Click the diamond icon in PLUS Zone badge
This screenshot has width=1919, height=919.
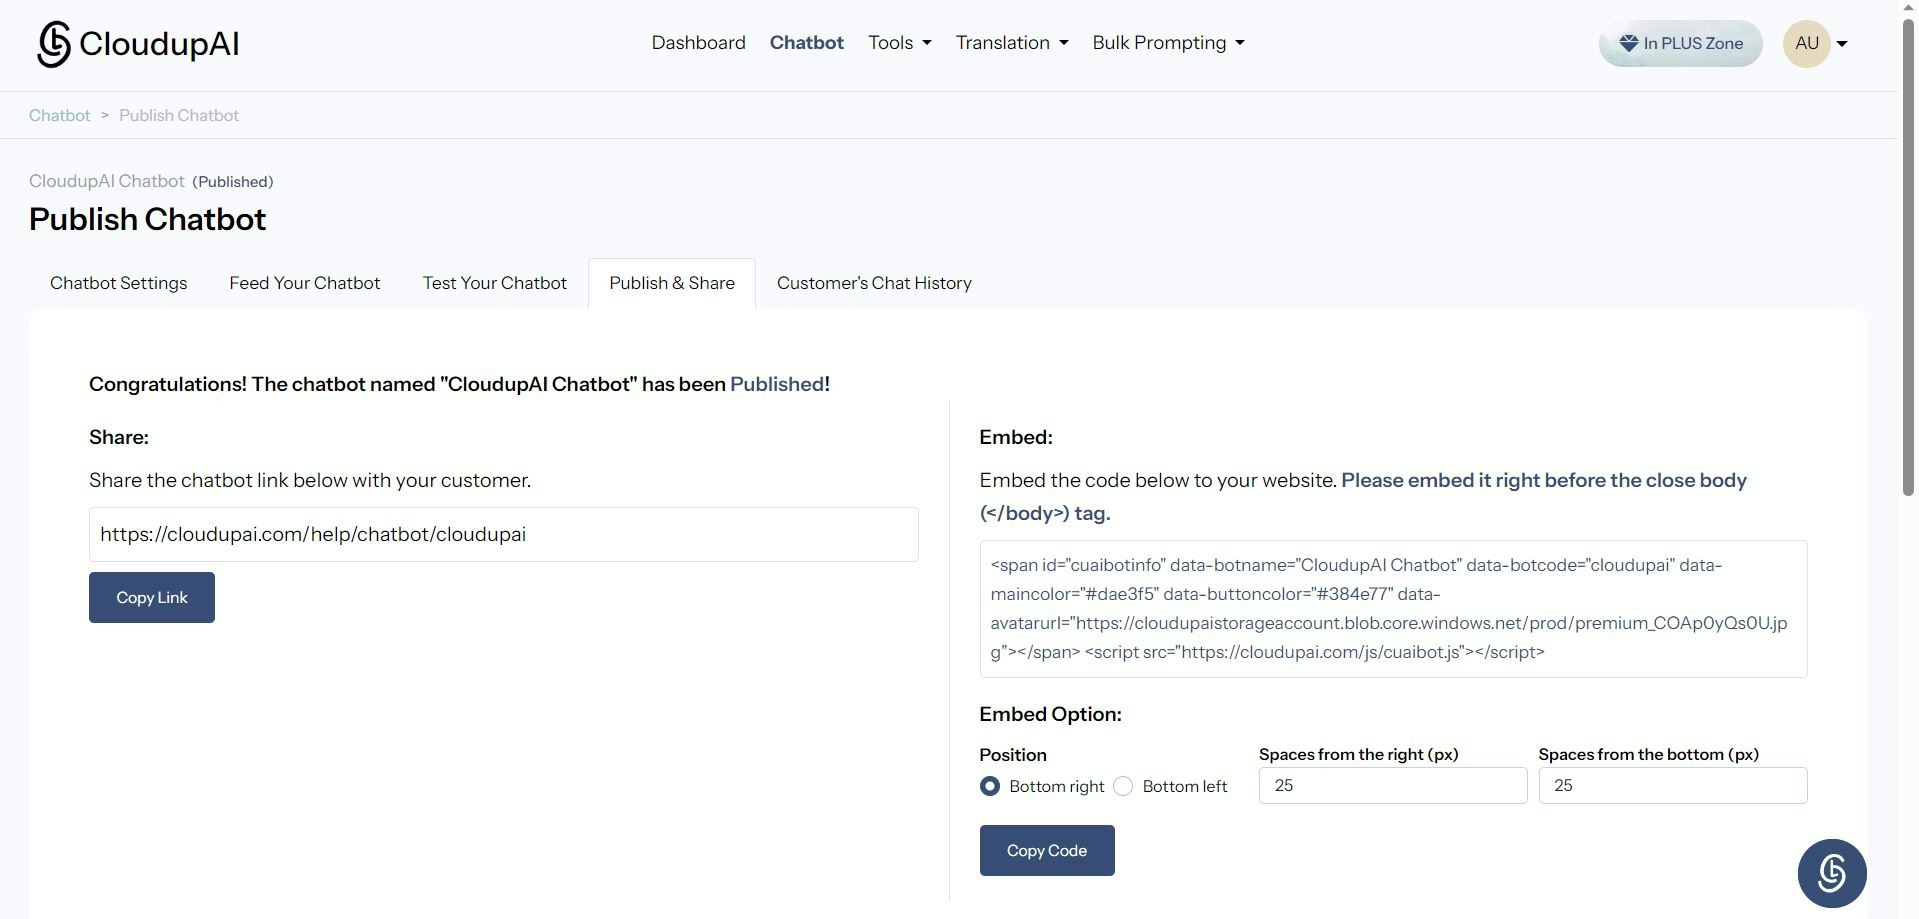(1628, 44)
